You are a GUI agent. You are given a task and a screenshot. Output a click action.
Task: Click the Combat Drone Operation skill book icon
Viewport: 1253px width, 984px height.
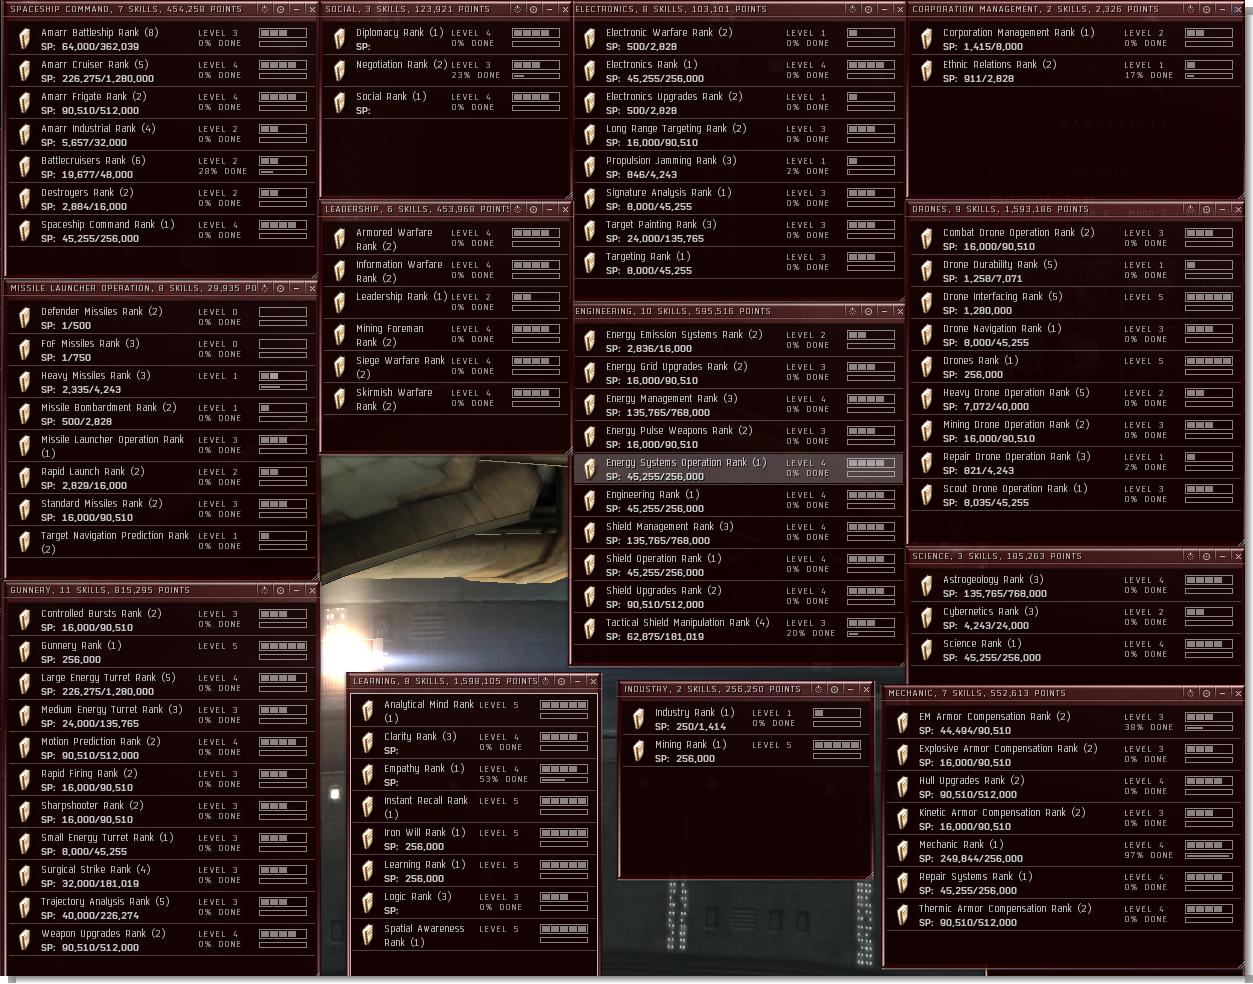coord(926,239)
